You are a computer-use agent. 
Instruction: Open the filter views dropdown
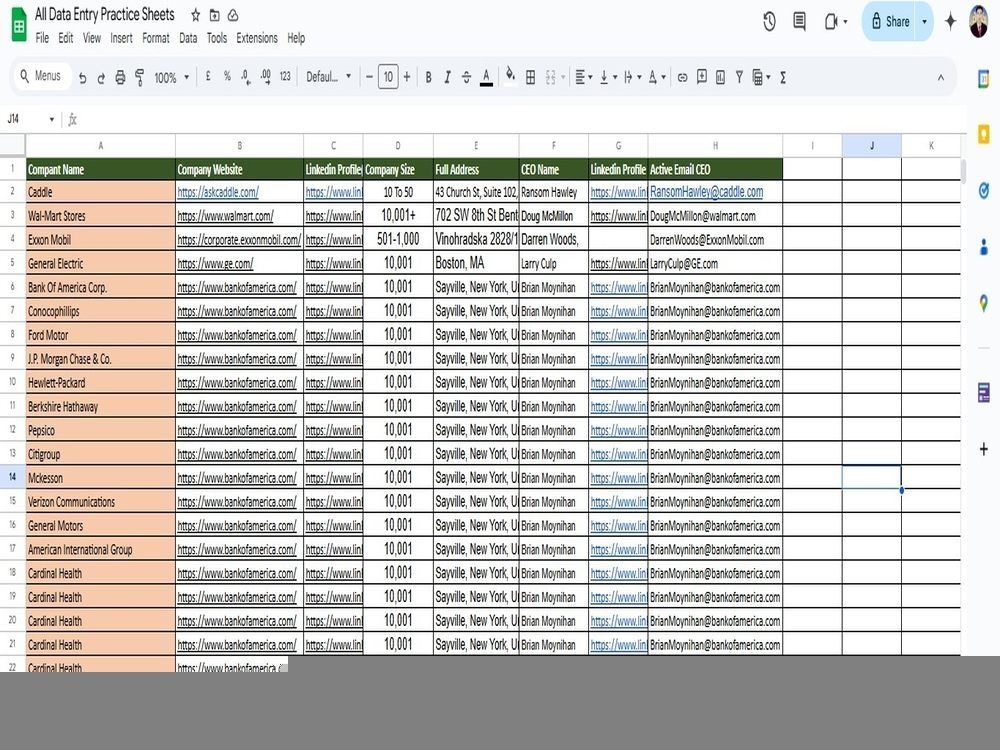[x=761, y=77]
